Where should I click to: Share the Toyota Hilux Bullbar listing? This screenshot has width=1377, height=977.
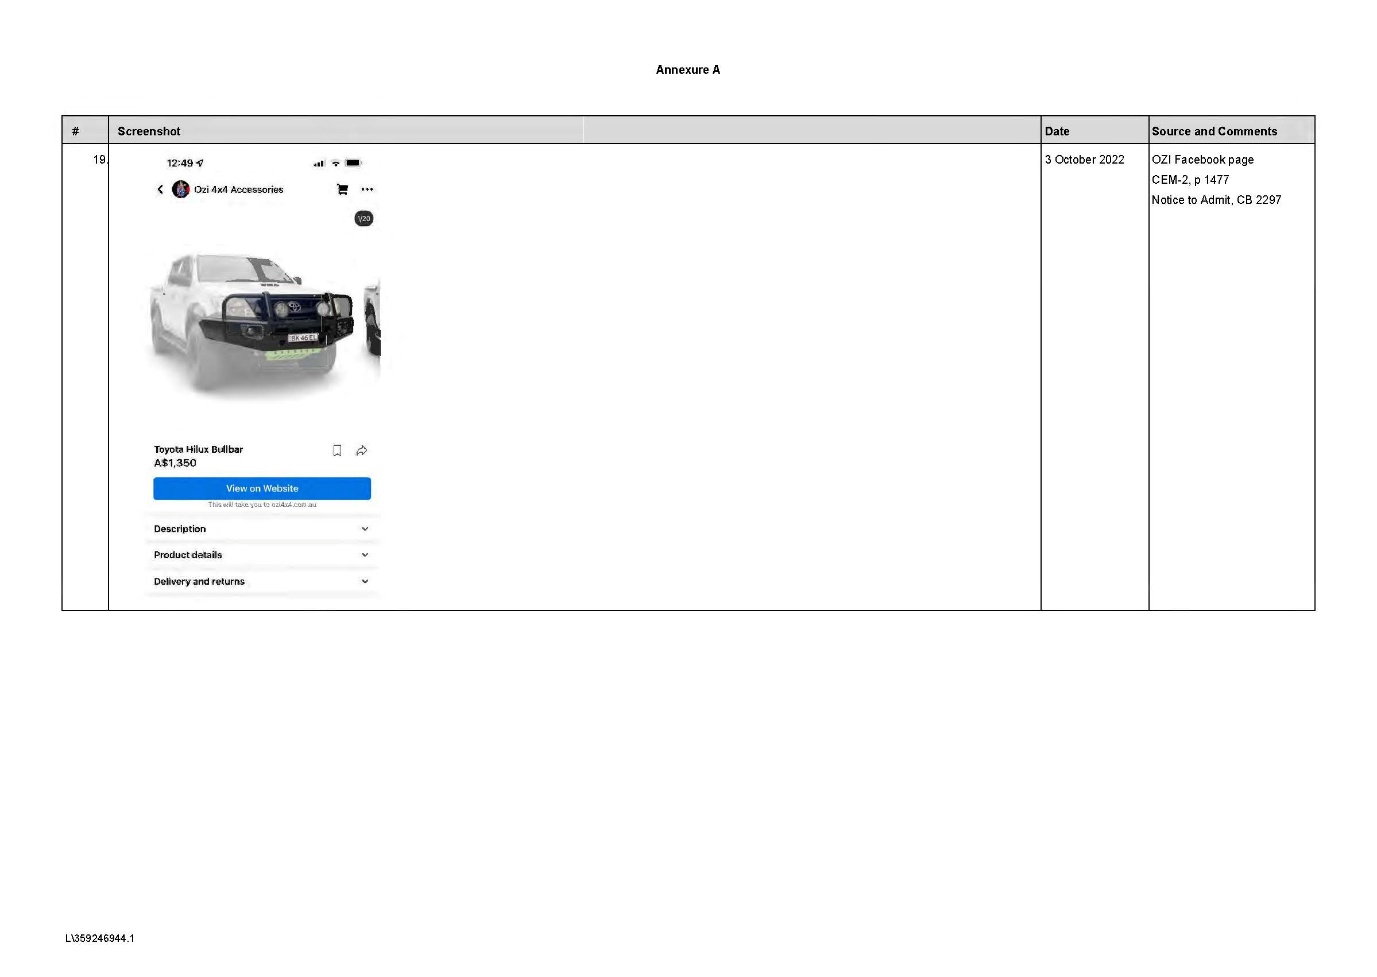[x=362, y=450]
